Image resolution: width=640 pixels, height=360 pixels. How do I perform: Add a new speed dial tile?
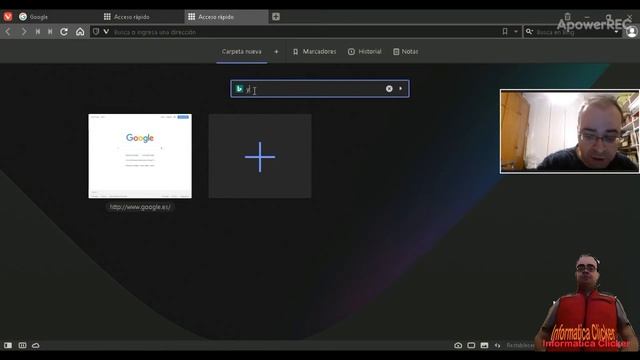click(260, 156)
